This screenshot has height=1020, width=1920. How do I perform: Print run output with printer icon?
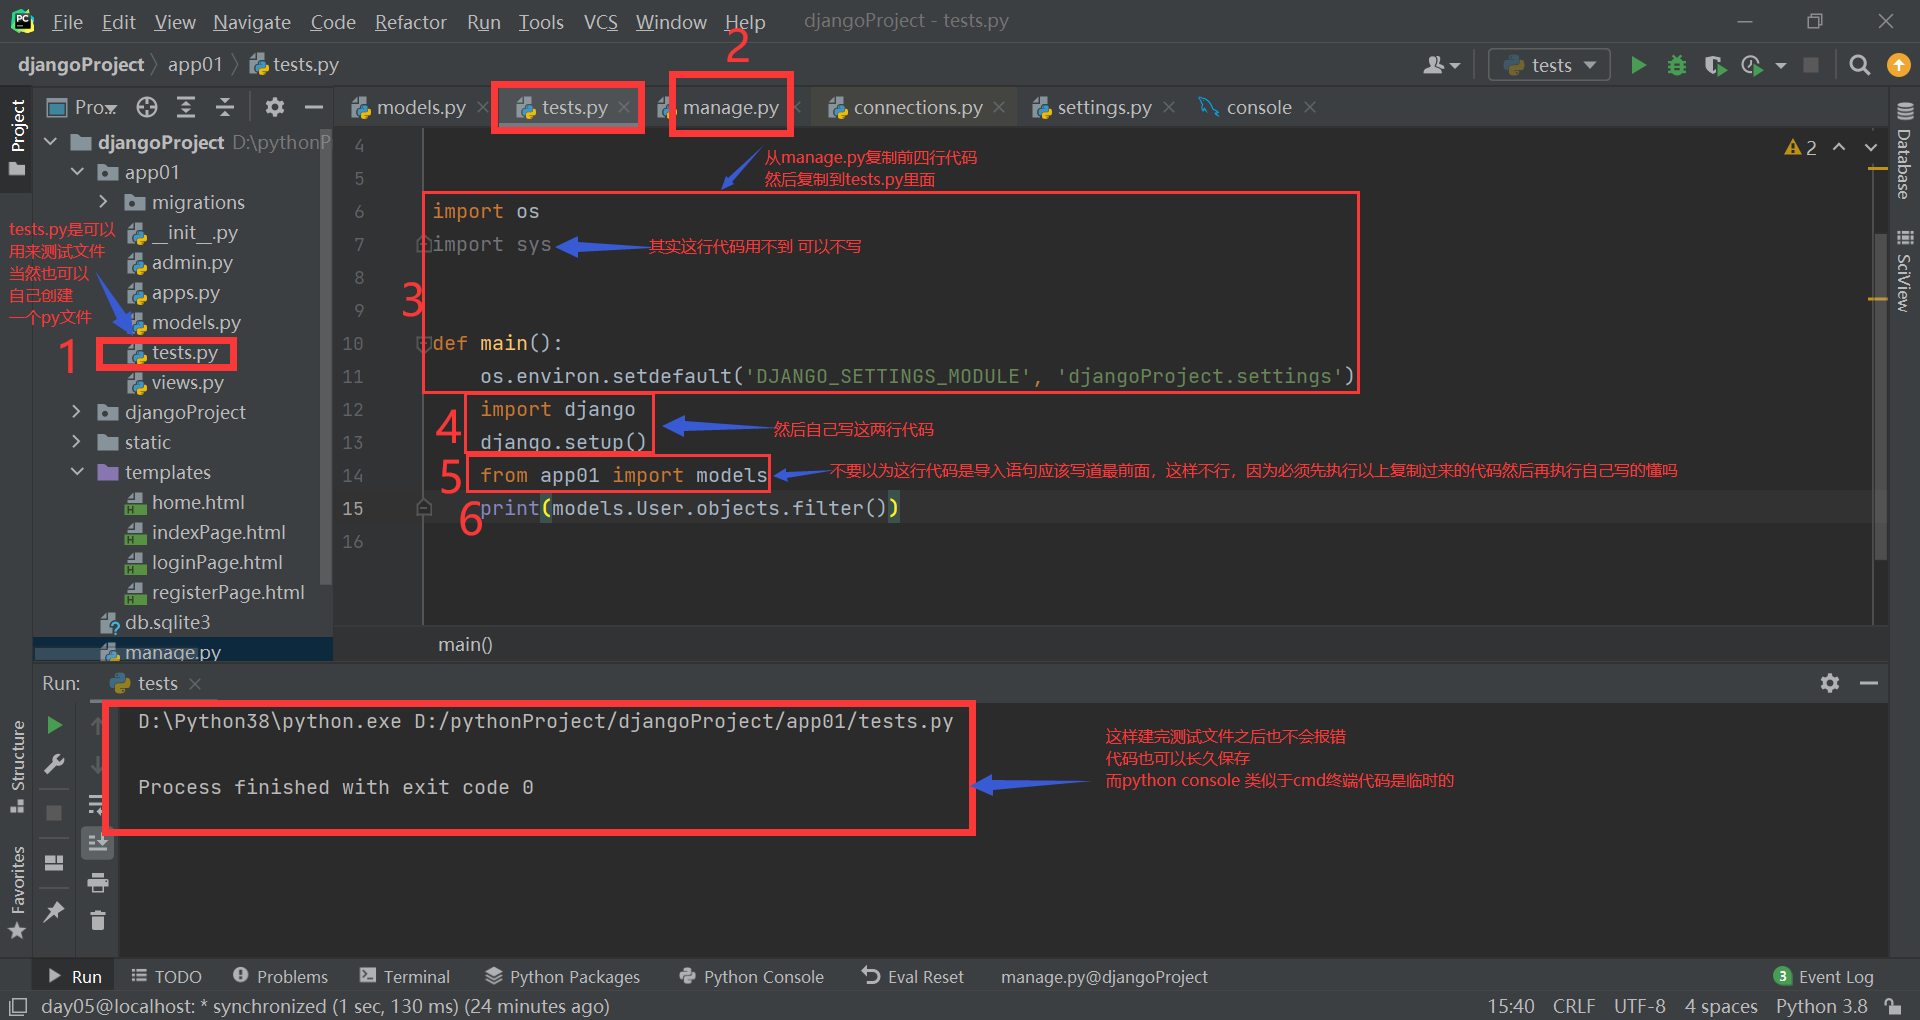[x=97, y=882]
